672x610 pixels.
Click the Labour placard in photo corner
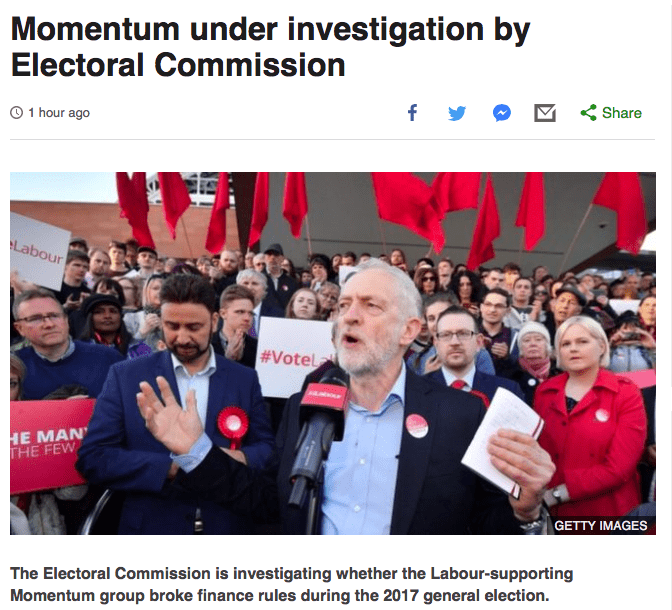click(x=39, y=251)
